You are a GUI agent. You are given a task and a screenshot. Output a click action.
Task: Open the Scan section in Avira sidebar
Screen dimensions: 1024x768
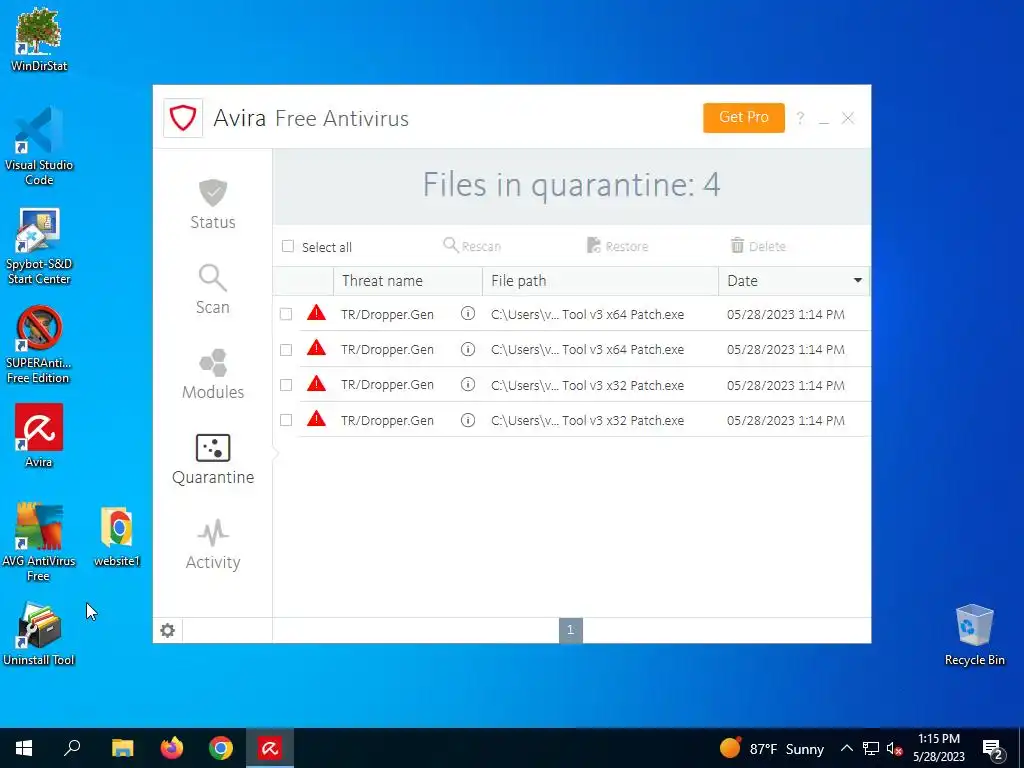[213, 289]
